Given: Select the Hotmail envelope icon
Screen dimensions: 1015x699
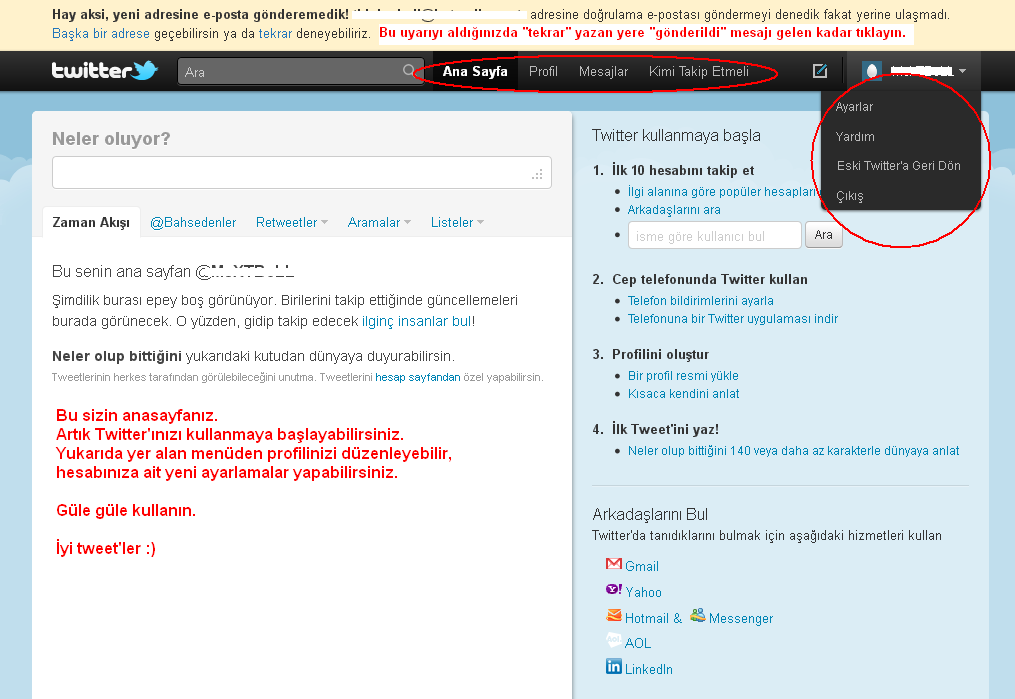Looking at the screenshot, I should [614, 616].
